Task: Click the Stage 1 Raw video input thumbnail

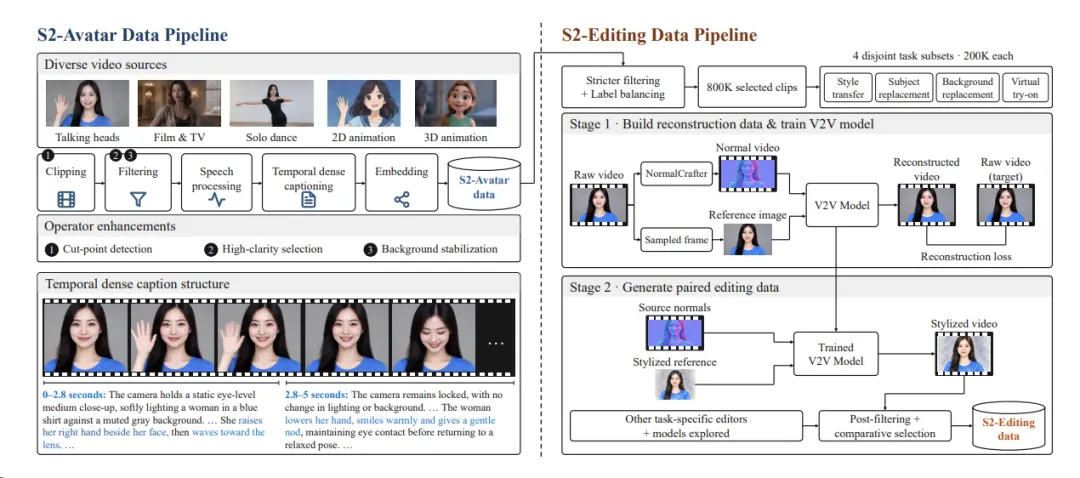Action: (599, 205)
